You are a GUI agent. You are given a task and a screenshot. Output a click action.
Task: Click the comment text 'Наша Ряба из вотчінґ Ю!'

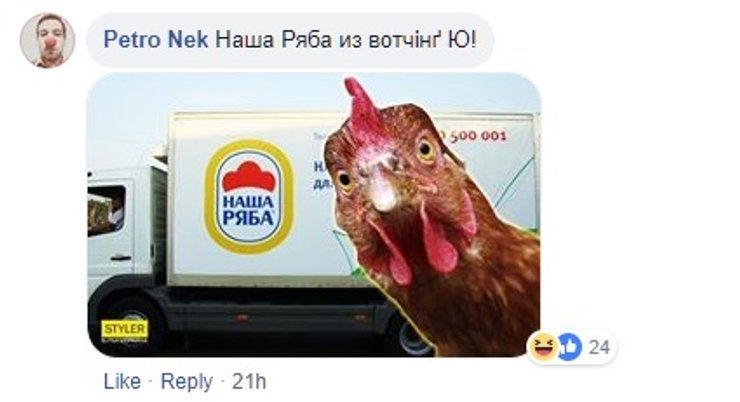pyautogui.click(x=352, y=42)
